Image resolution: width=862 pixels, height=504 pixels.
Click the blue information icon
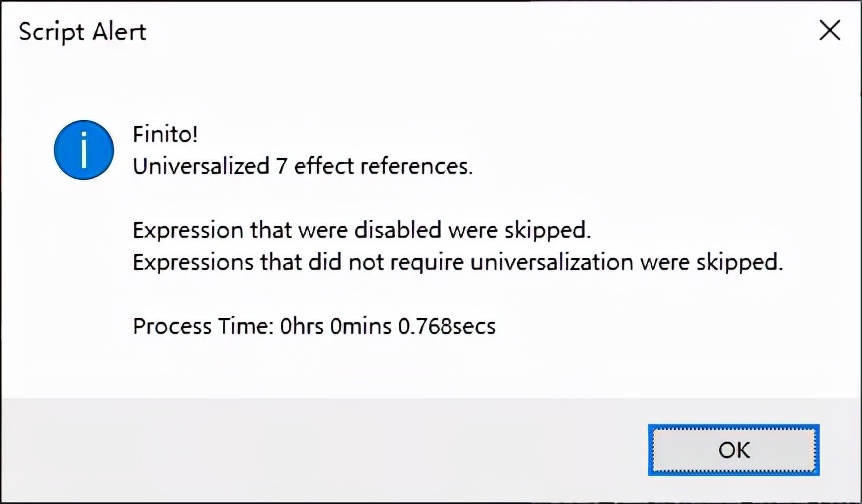pos(83,150)
